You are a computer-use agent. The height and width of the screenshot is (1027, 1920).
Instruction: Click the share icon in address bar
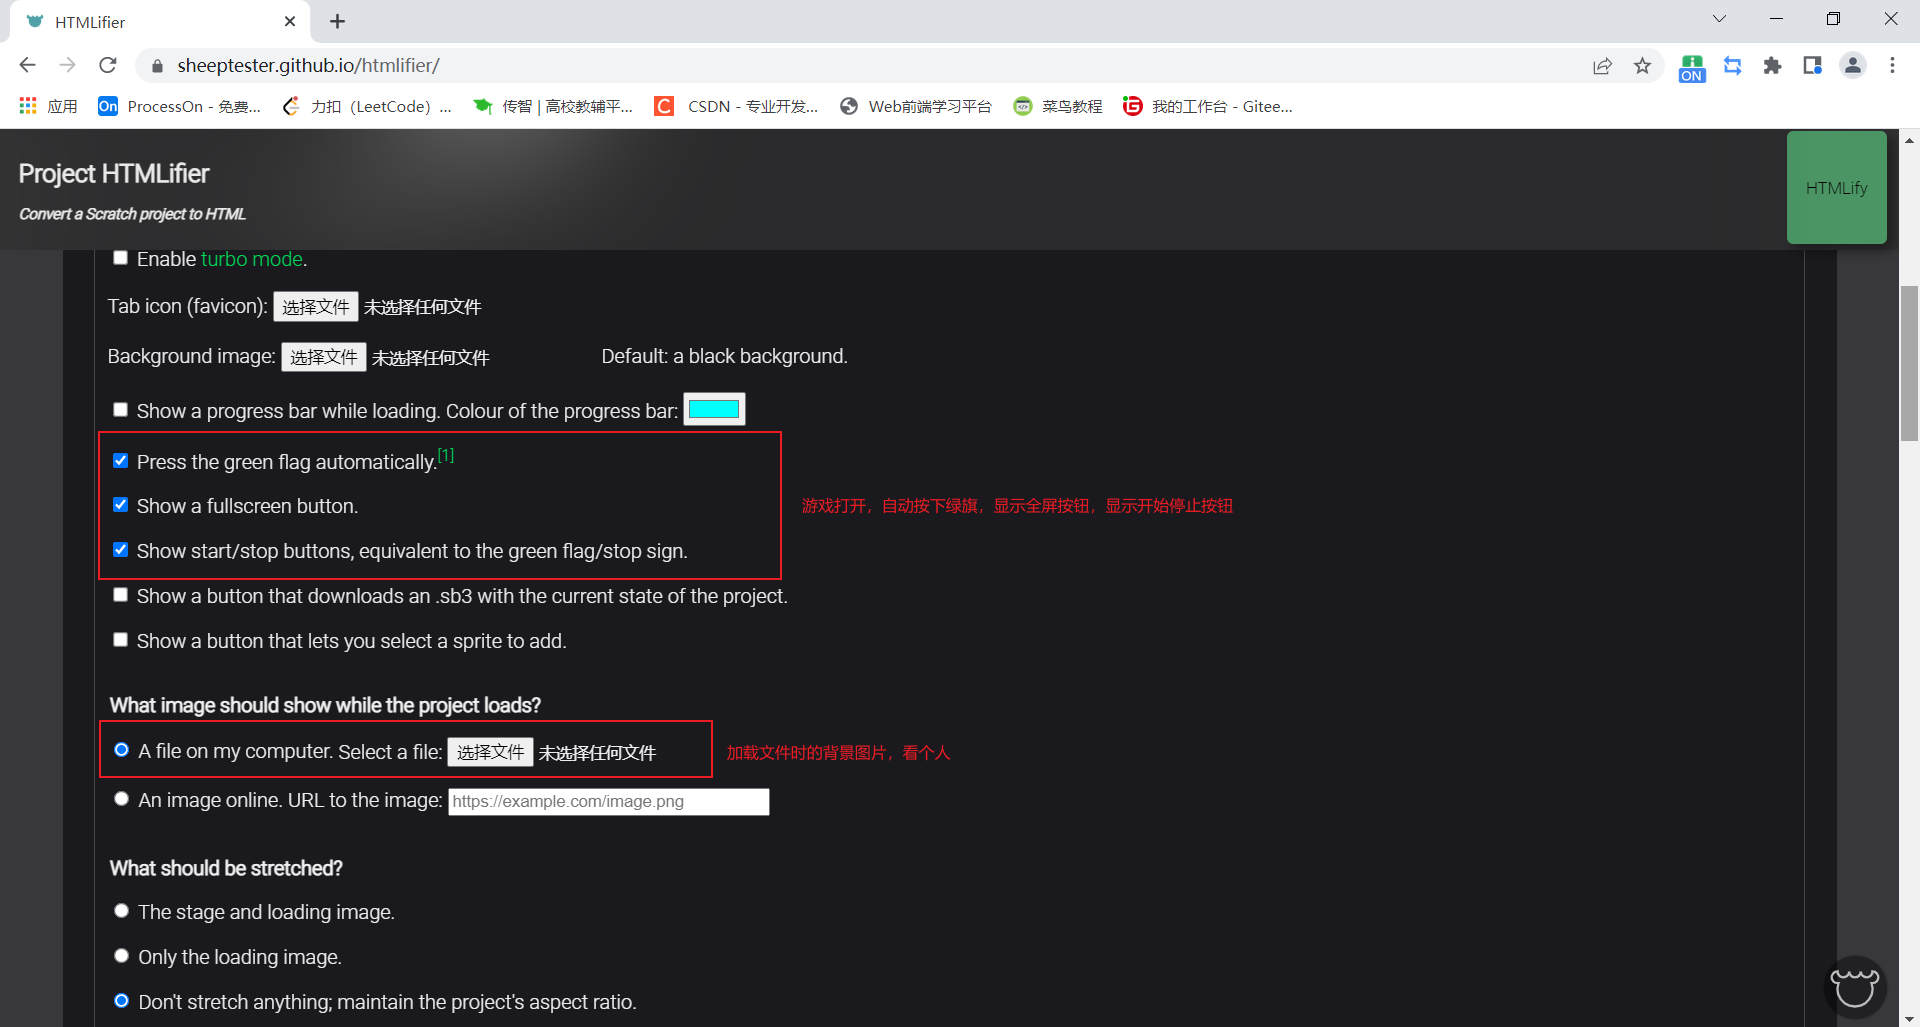[x=1603, y=65]
